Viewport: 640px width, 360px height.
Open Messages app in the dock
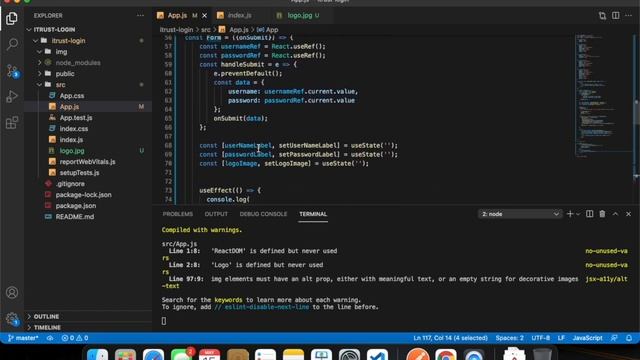click(181, 354)
